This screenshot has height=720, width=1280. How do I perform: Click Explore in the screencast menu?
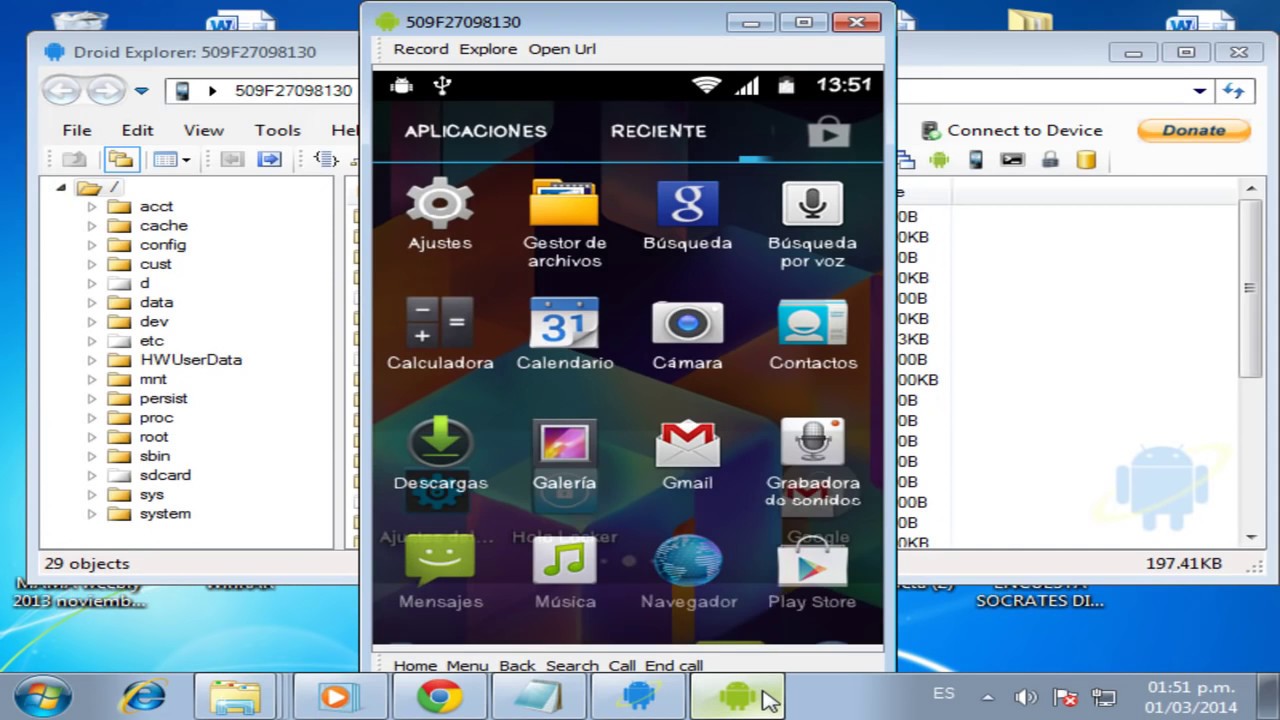pyautogui.click(x=488, y=49)
